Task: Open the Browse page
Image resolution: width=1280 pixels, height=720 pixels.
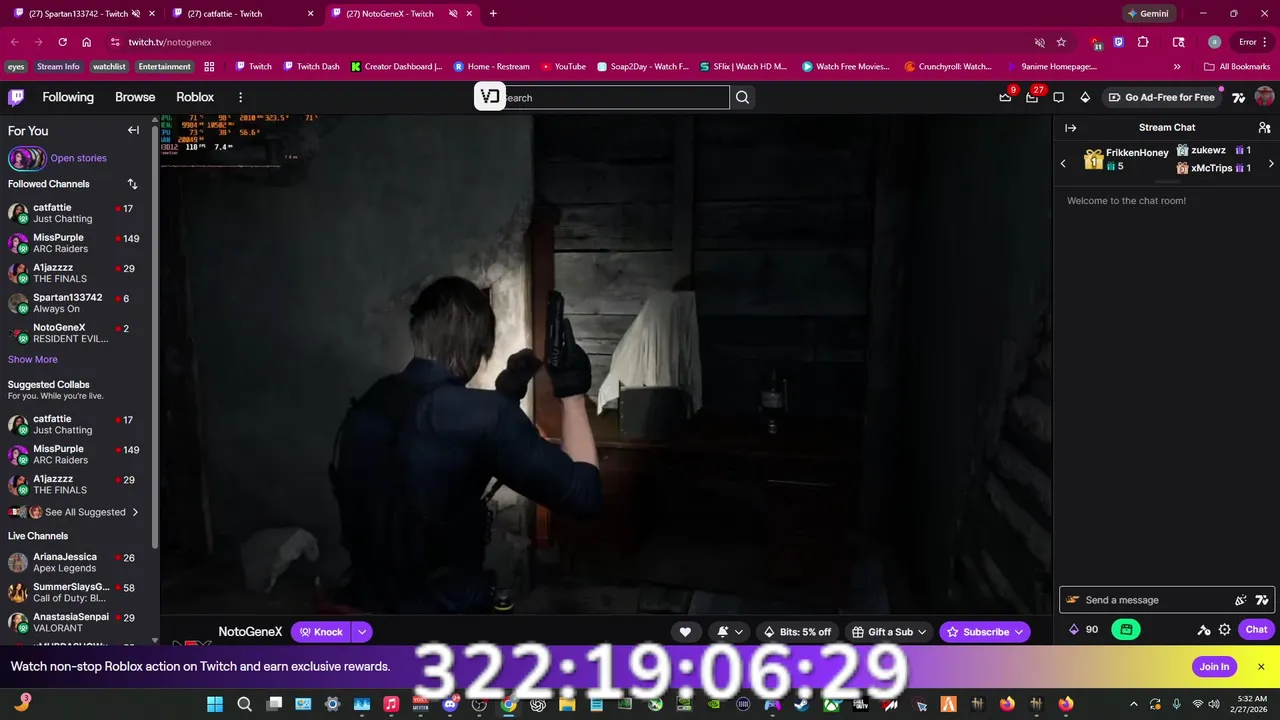Action: (135, 97)
